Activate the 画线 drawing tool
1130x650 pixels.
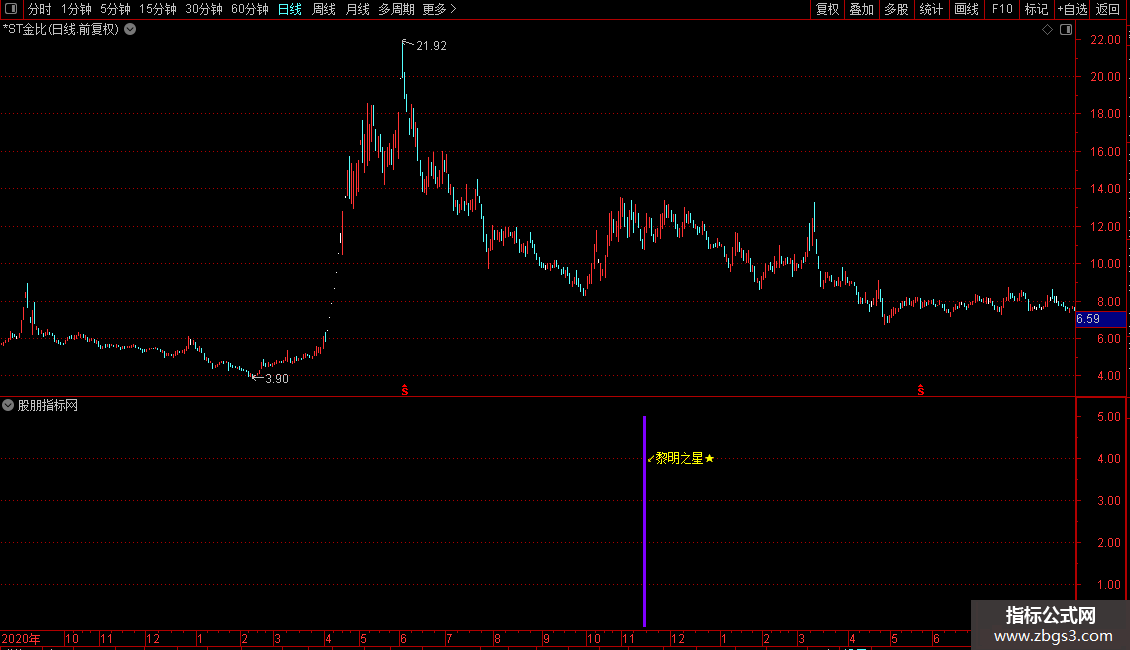(966, 9)
